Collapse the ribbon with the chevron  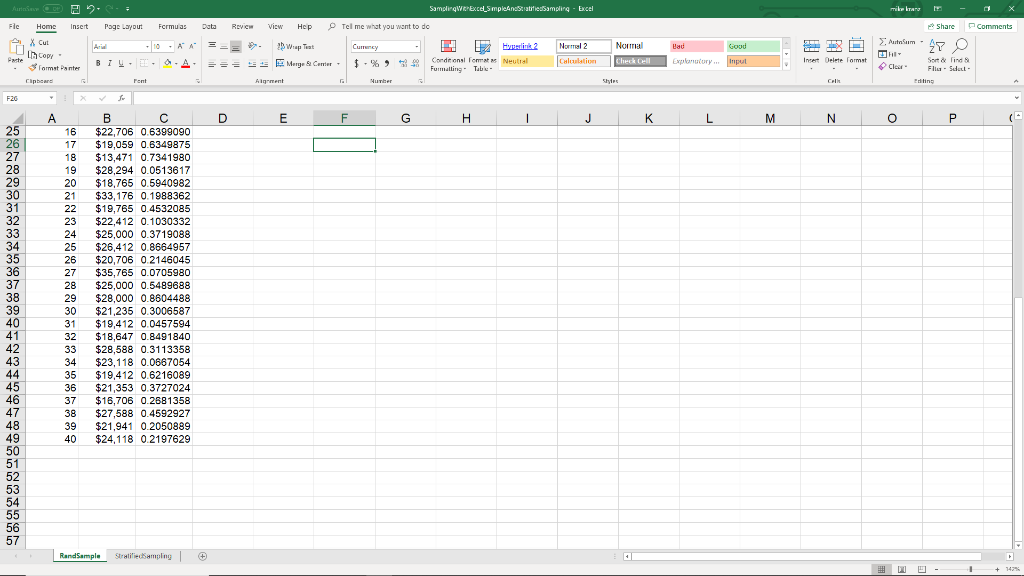pyautogui.click(x=1016, y=81)
